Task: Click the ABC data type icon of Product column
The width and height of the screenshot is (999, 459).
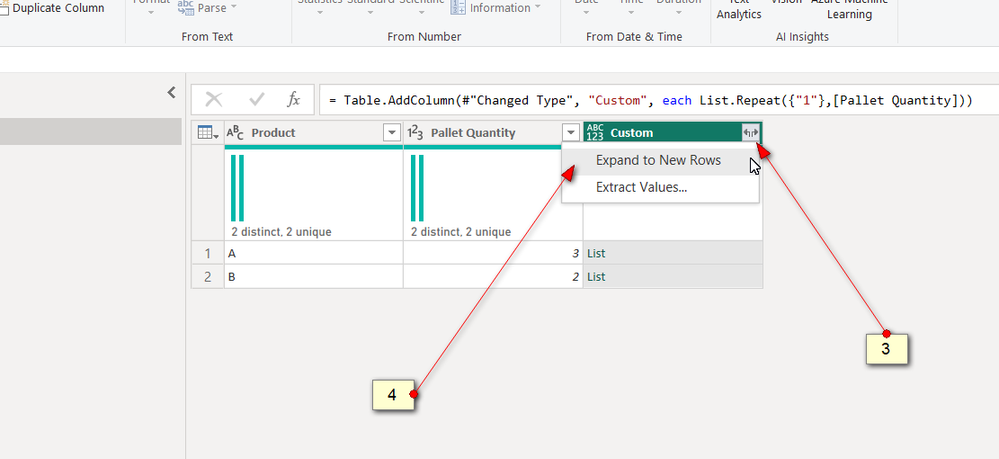Action: coord(236,133)
